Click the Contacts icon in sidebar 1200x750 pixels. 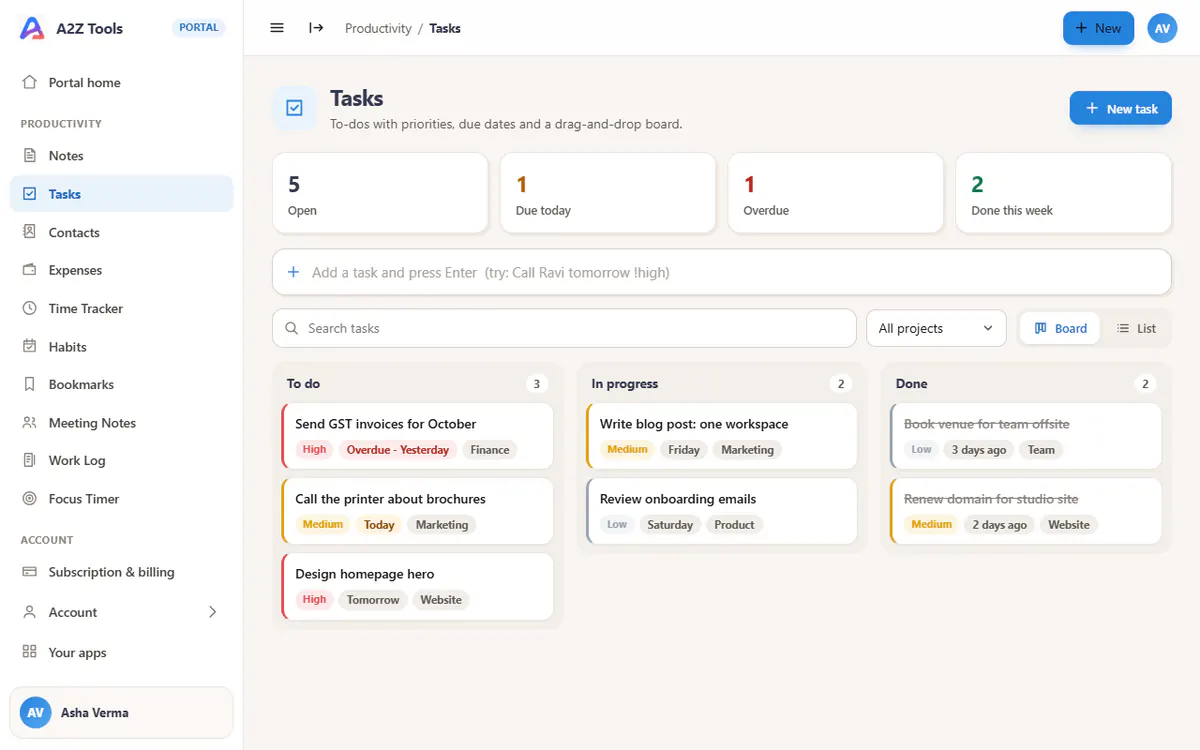(30, 232)
